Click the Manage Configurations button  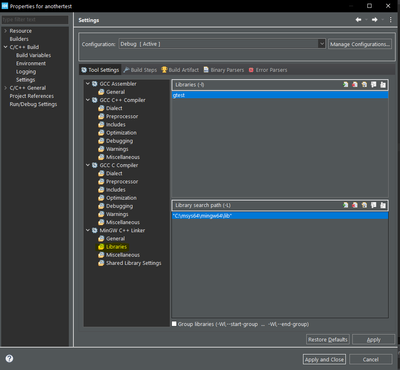click(360, 44)
